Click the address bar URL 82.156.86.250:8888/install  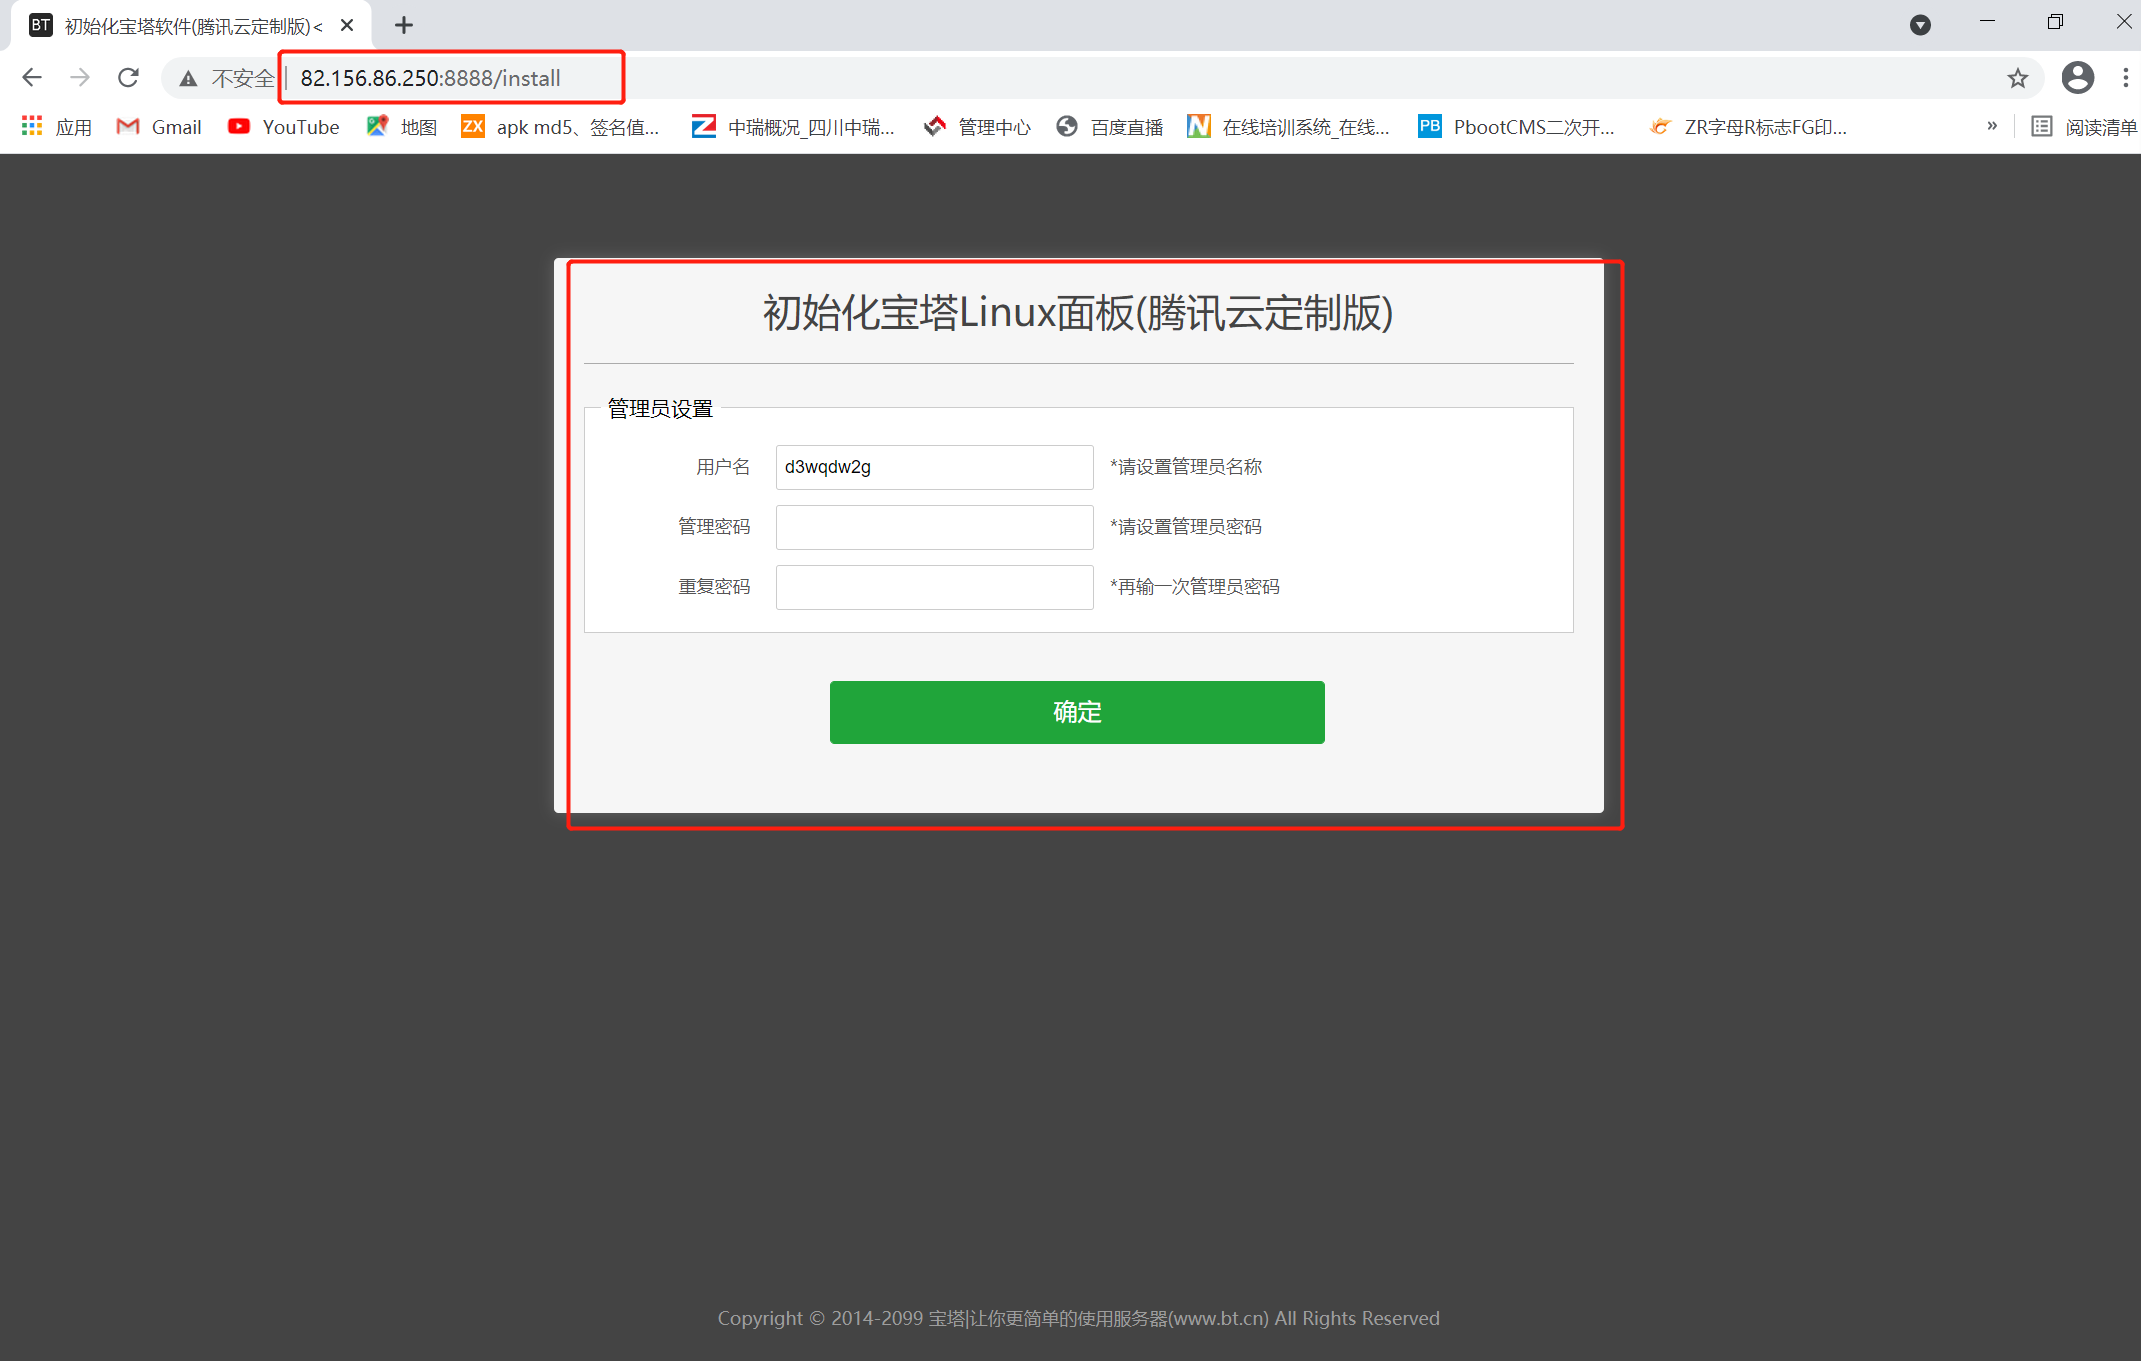430,78
